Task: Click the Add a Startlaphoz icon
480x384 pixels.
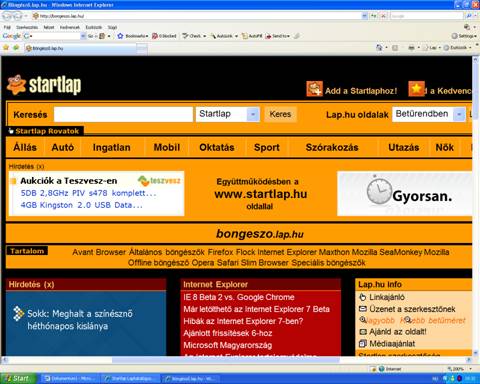Action: point(314,89)
